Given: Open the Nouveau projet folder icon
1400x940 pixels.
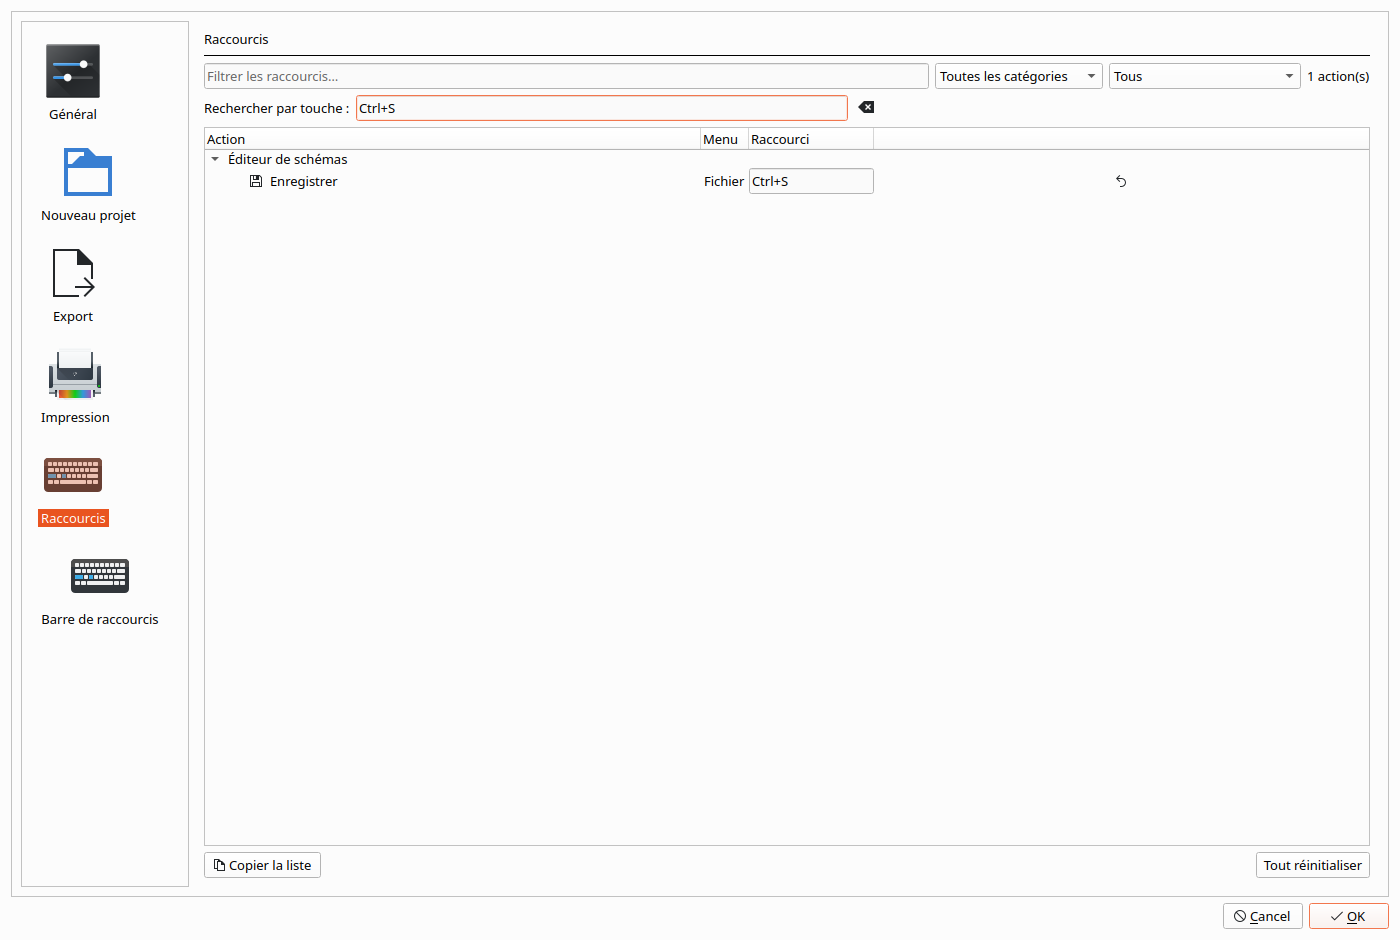Looking at the screenshot, I should pyautogui.click(x=88, y=172).
